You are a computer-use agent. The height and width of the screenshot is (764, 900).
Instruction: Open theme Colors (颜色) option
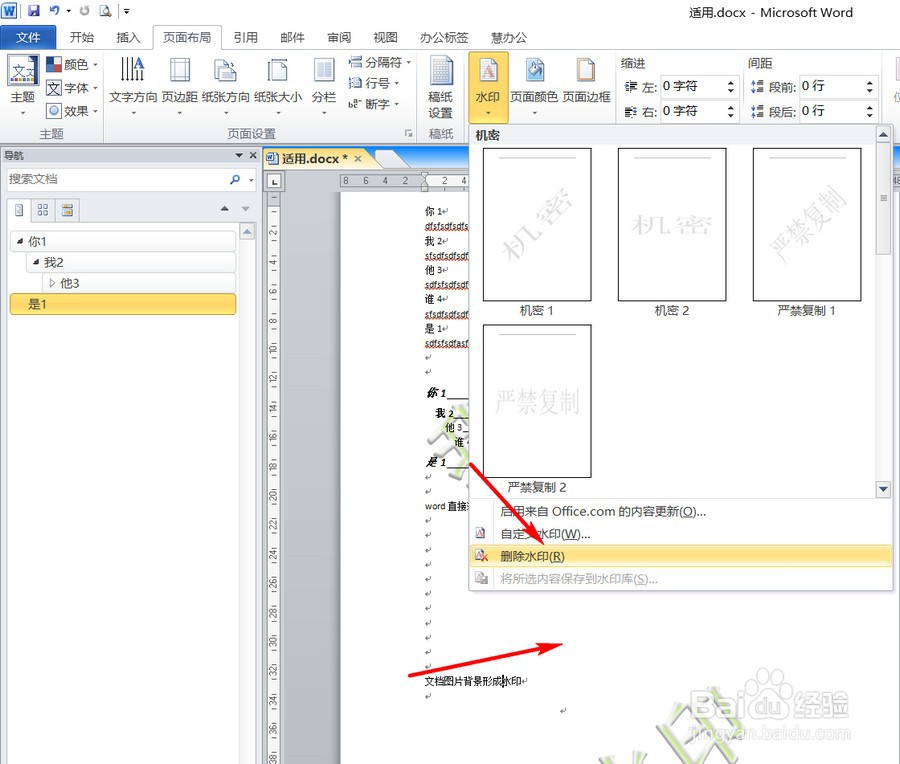click(72, 64)
